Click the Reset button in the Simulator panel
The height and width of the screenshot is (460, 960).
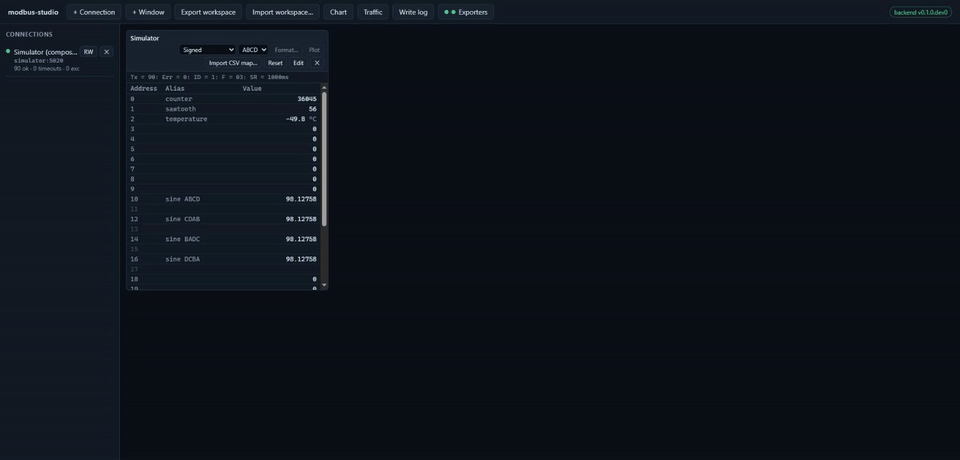tap(276, 63)
